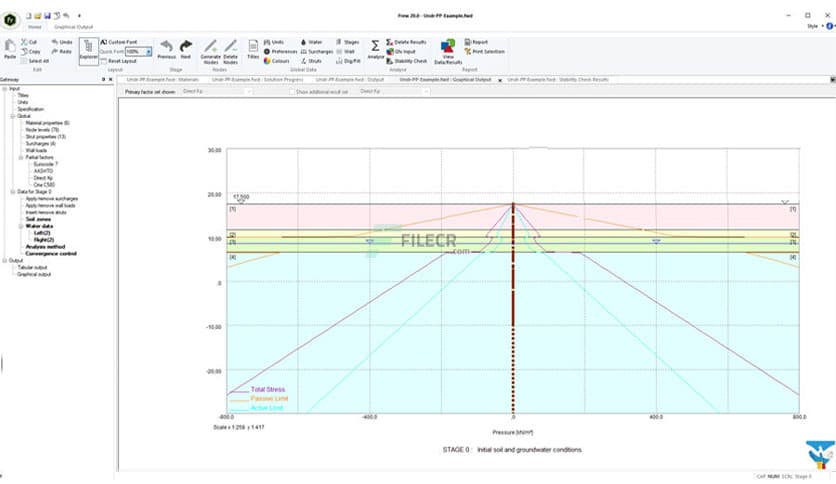The width and height of the screenshot is (836, 484).
Task: Open the Colours settings
Action: [x=278, y=61]
